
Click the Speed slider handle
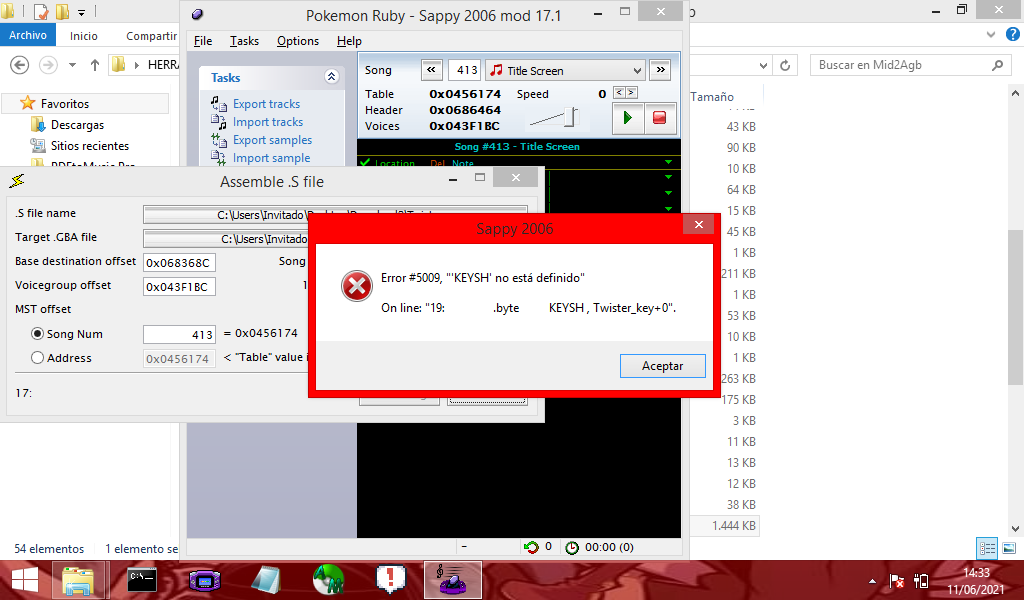(571, 117)
